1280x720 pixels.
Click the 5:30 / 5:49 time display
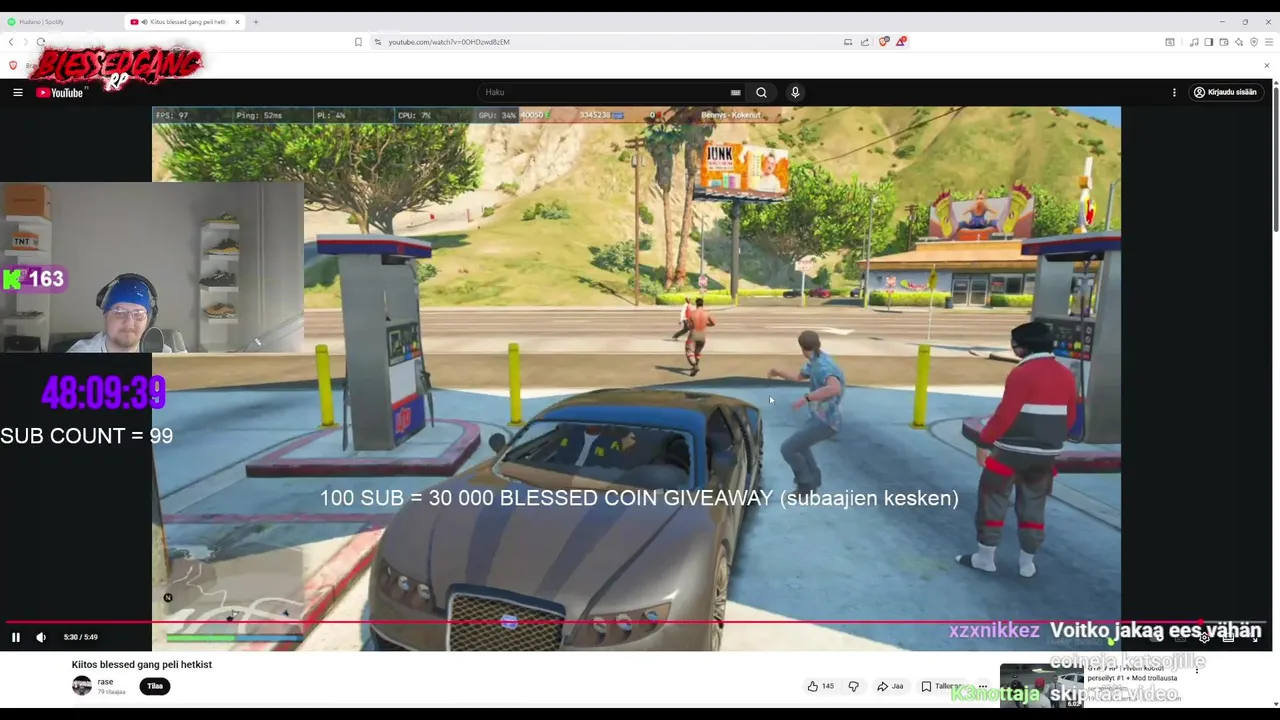coord(81,637)
